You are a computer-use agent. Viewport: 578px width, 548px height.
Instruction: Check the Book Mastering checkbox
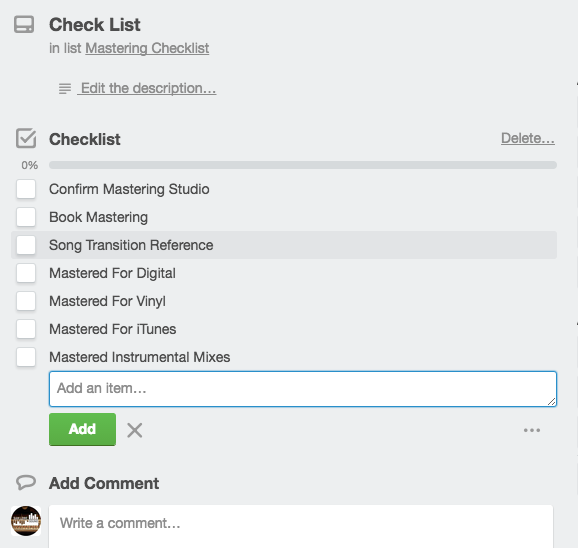[x=26, y=217]
